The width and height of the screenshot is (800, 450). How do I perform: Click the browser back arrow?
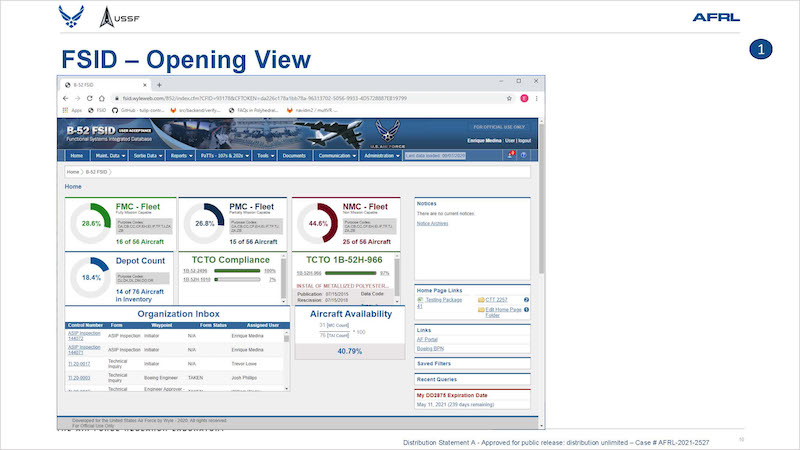pos(65,98)
